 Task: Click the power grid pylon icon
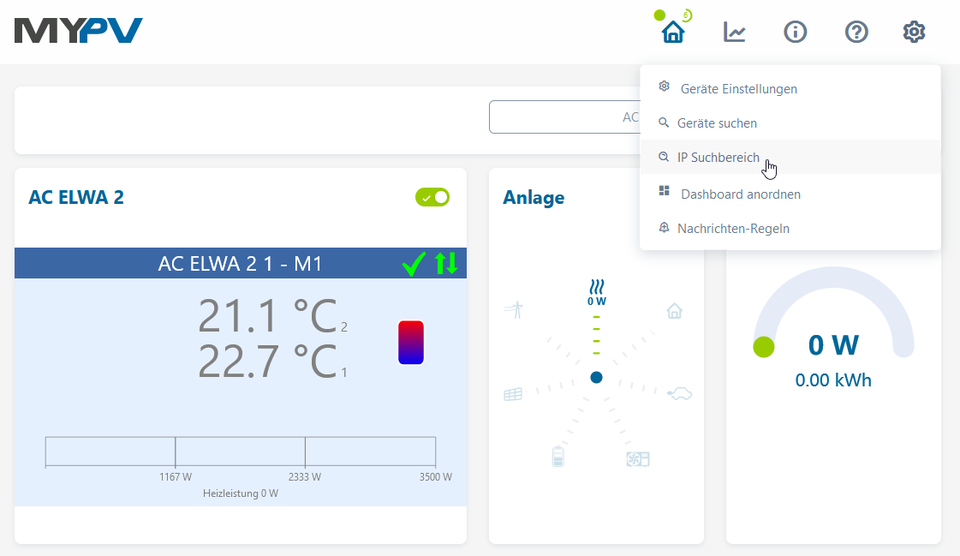(x=514, y=310)
